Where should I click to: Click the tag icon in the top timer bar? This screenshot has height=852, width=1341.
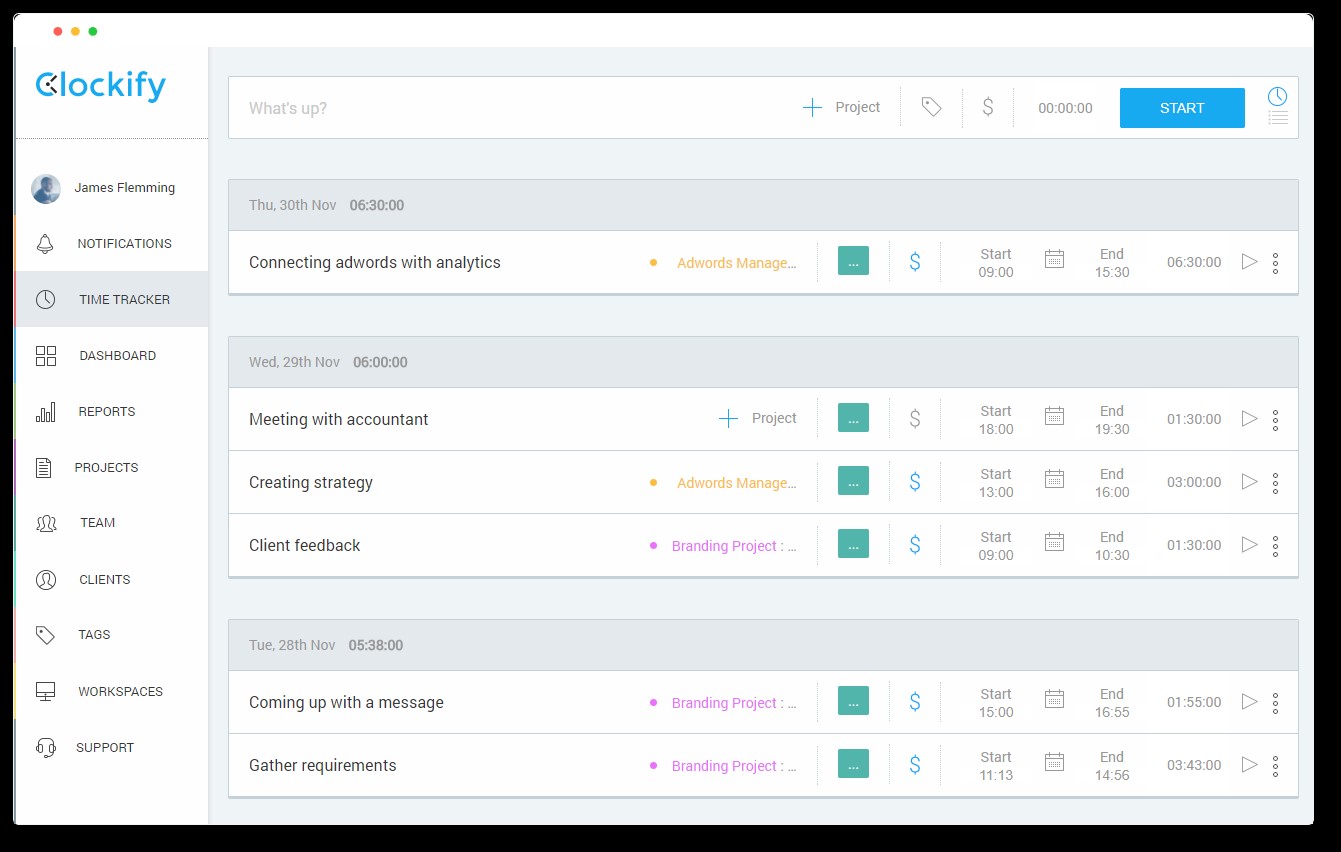tap(931, 107)
